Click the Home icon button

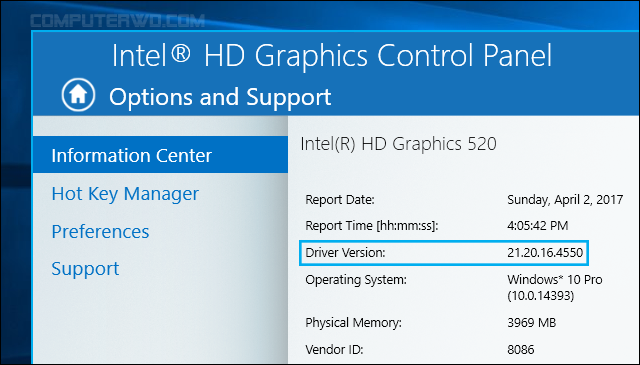(x=78, y=95)
